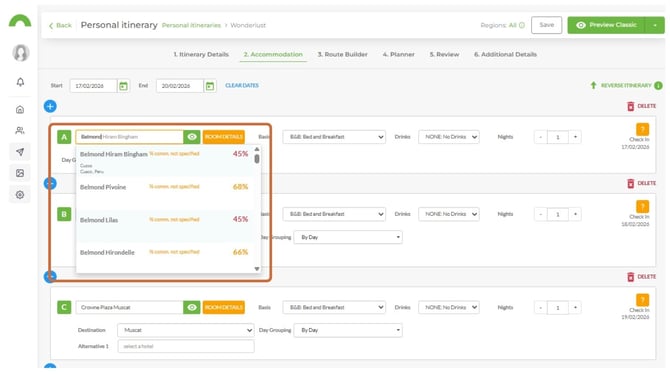Open Basis dropdown in row C
Screen dimensions: 670x375
pyautogui.click(x=334, y=308)
